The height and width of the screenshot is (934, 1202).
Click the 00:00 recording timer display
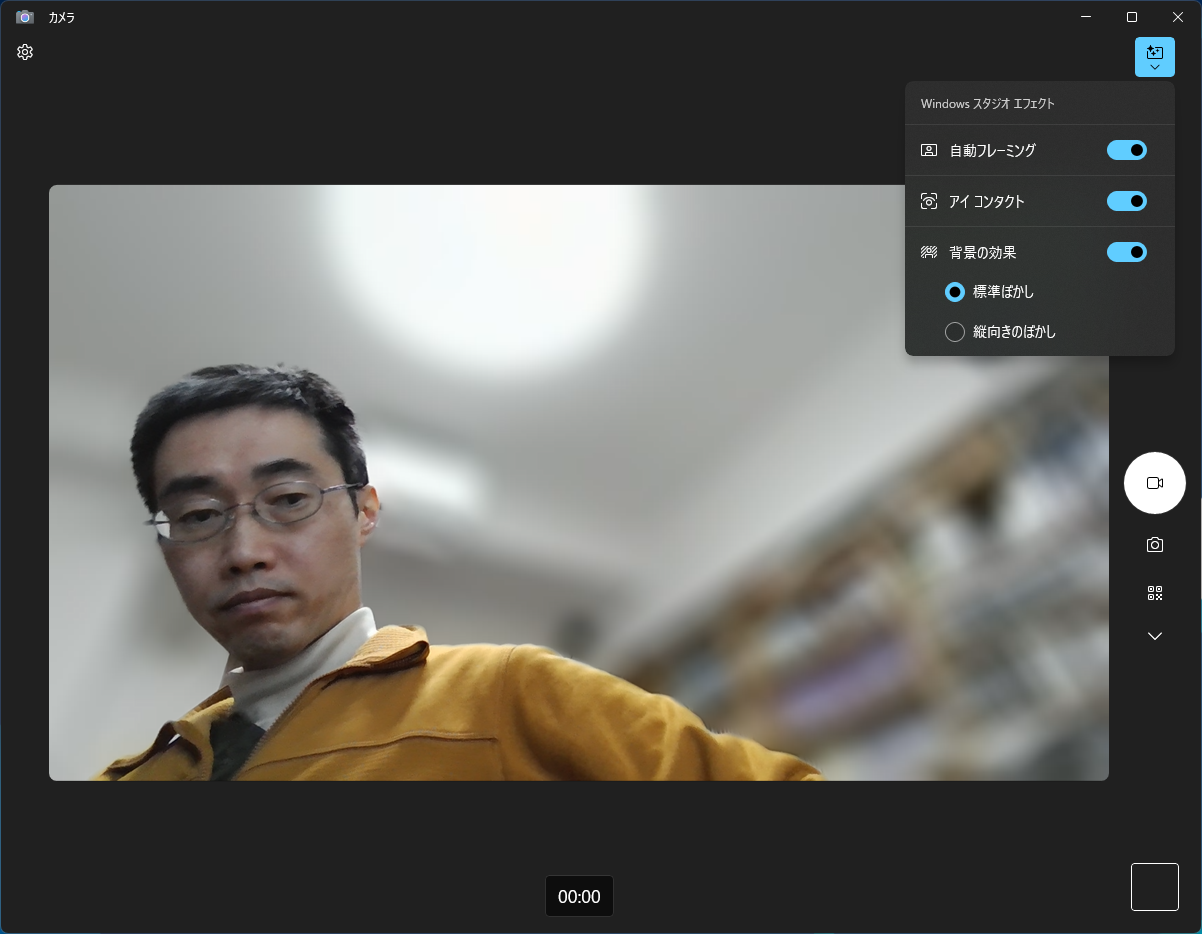(x=579, y=896)
